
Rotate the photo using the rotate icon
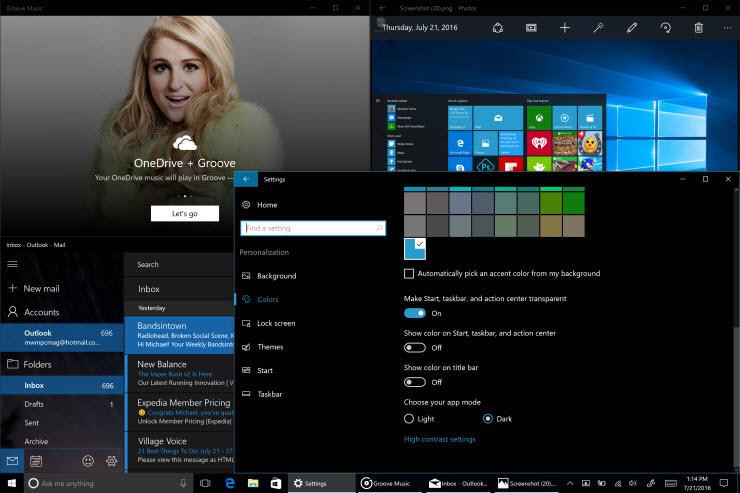click(665, 28)
